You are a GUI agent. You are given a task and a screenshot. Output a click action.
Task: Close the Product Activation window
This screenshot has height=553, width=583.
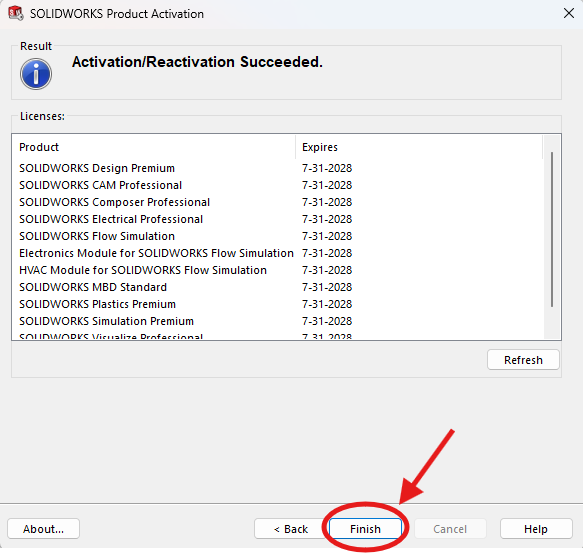click(x=568, y=13)
